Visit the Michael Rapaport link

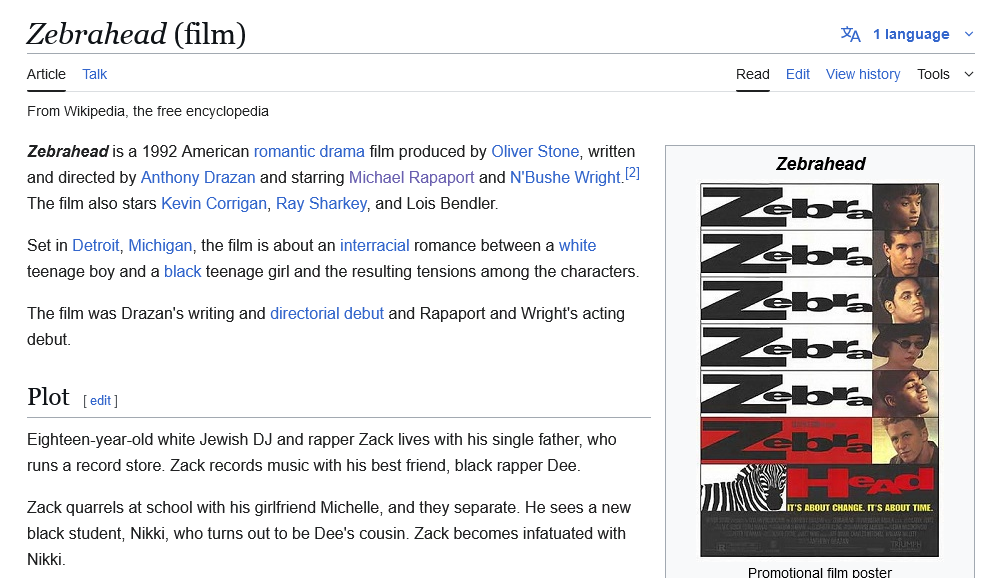(412, 178)
